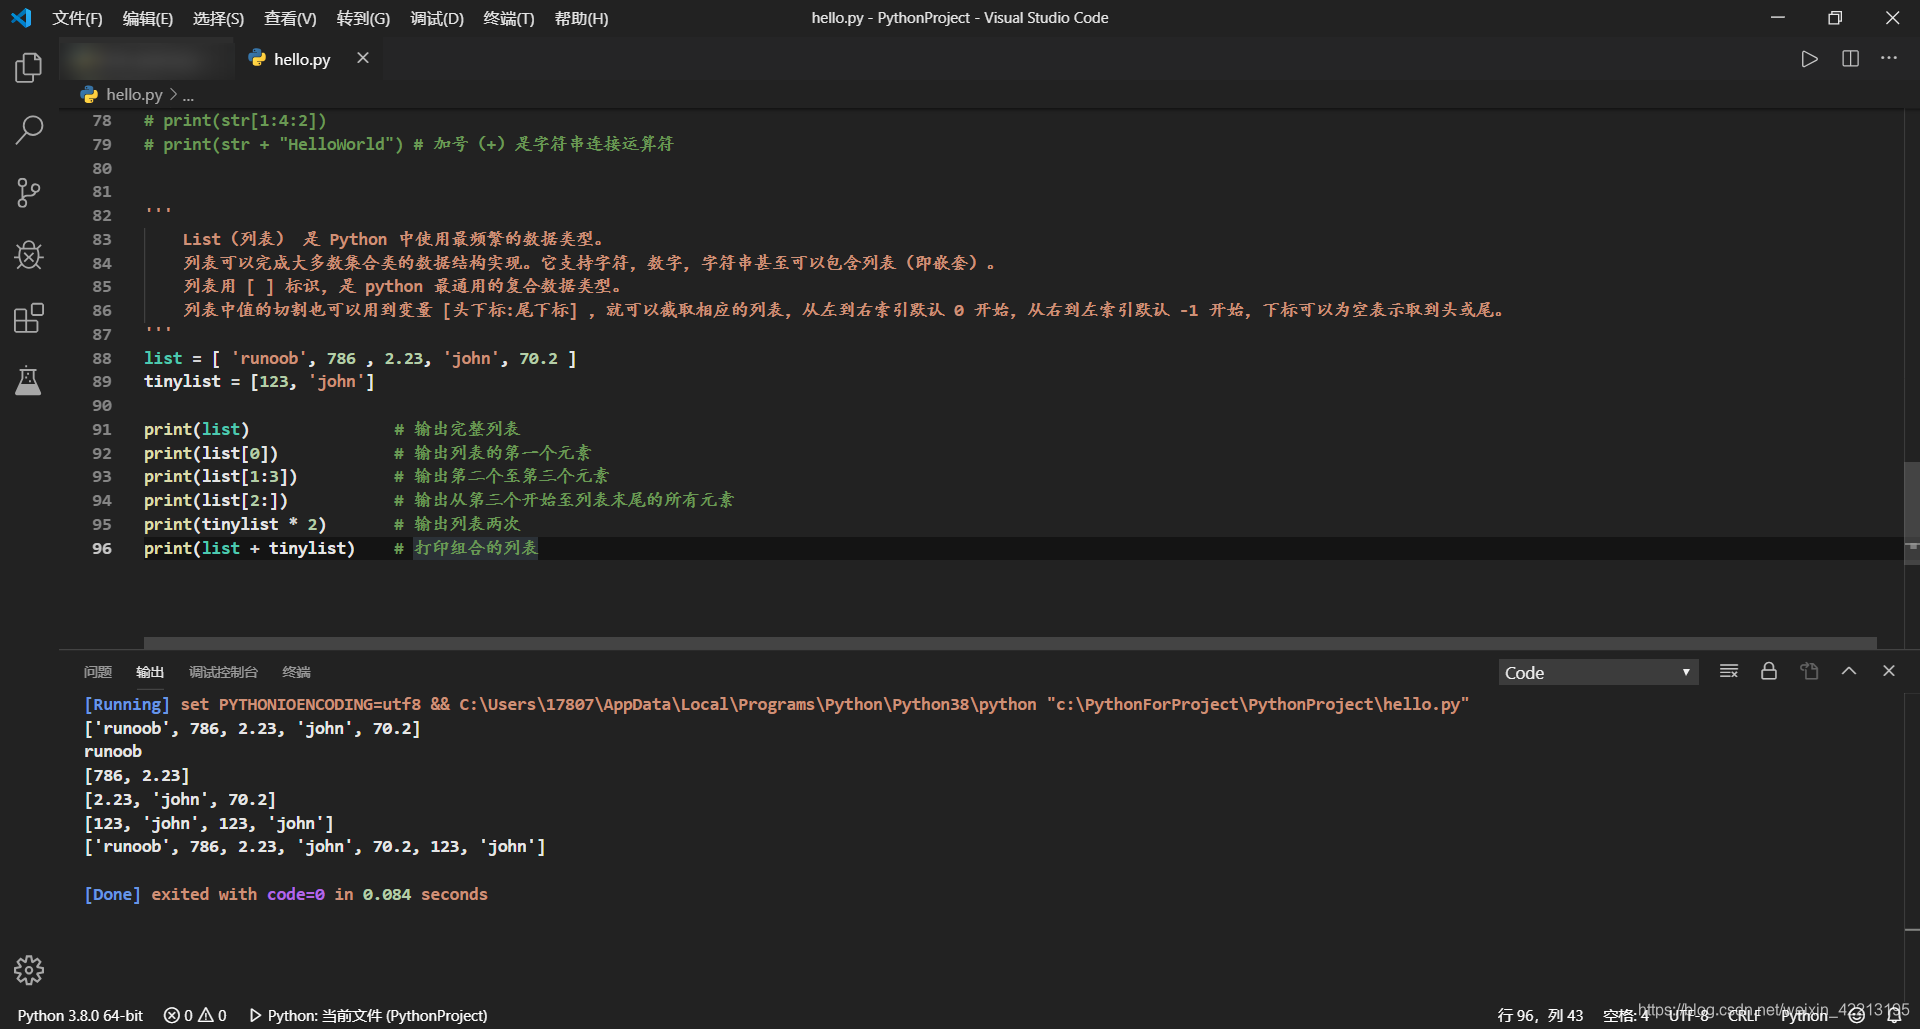Screen dimensions: 1920x1029
Task: Open the 选择(S) menu
Action: click(218, 18)
